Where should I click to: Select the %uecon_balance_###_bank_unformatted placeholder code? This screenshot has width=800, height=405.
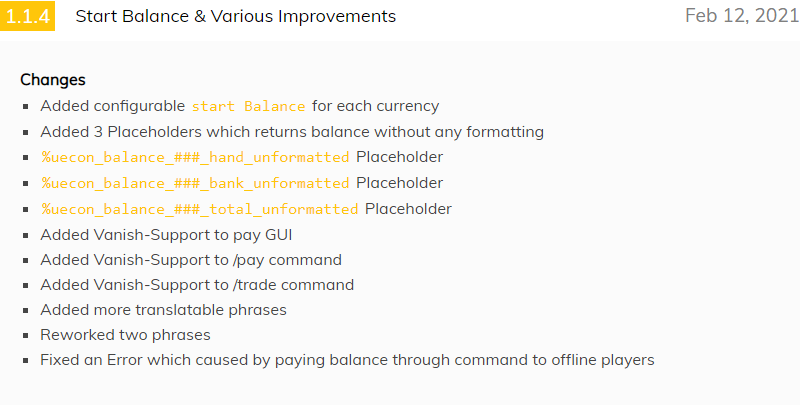pos(195,183)
